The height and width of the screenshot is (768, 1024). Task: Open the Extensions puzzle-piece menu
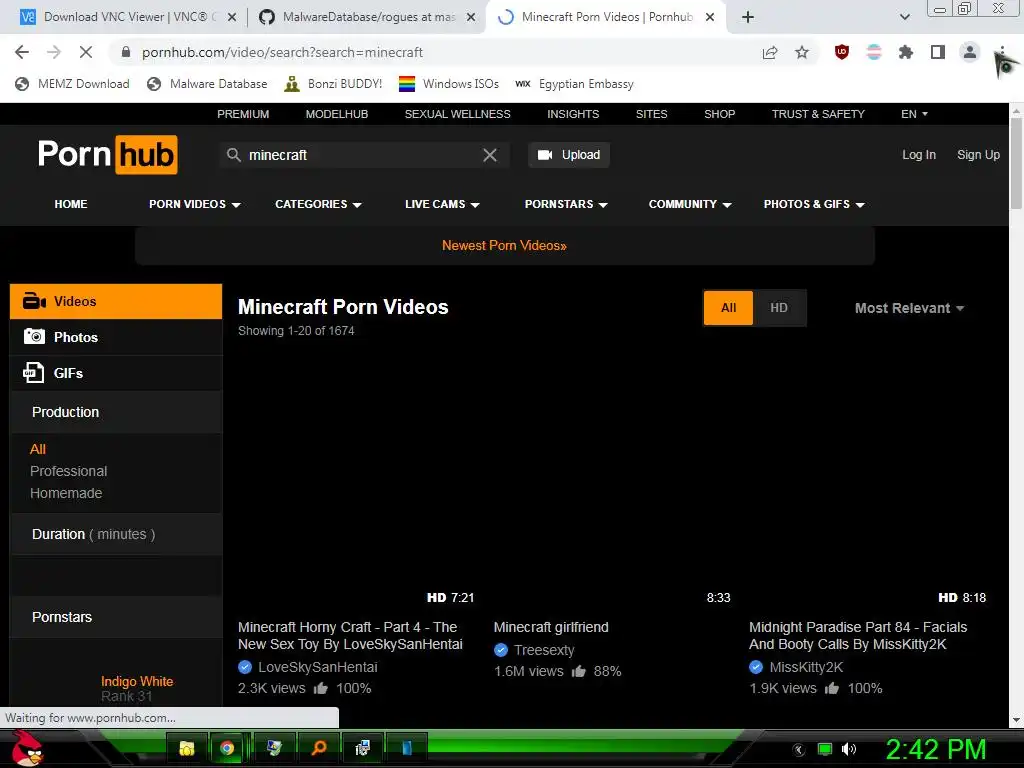tap(906, 52)
